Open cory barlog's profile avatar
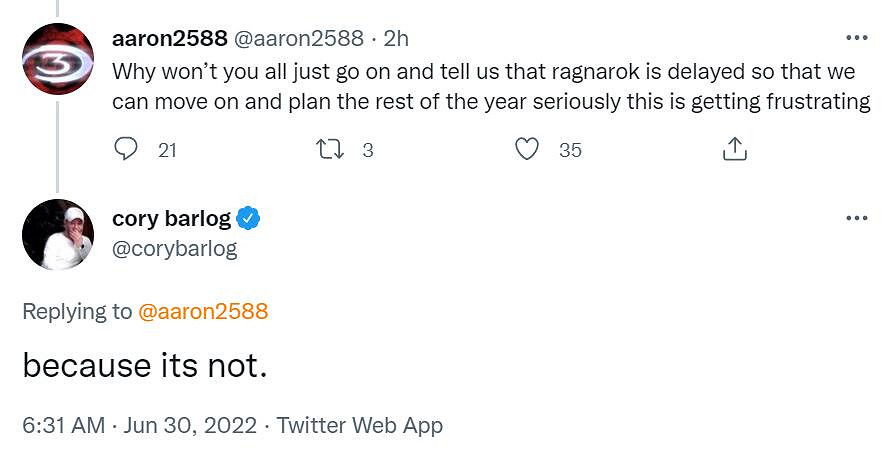This screenshot has width=893, height=459. (57, 234)
